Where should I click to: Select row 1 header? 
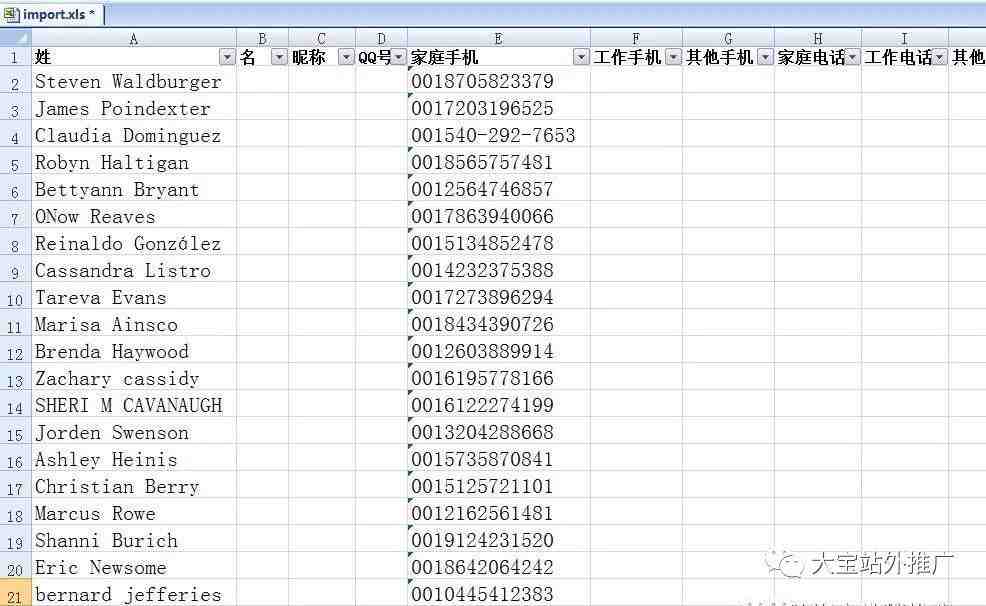click(15, 58)
